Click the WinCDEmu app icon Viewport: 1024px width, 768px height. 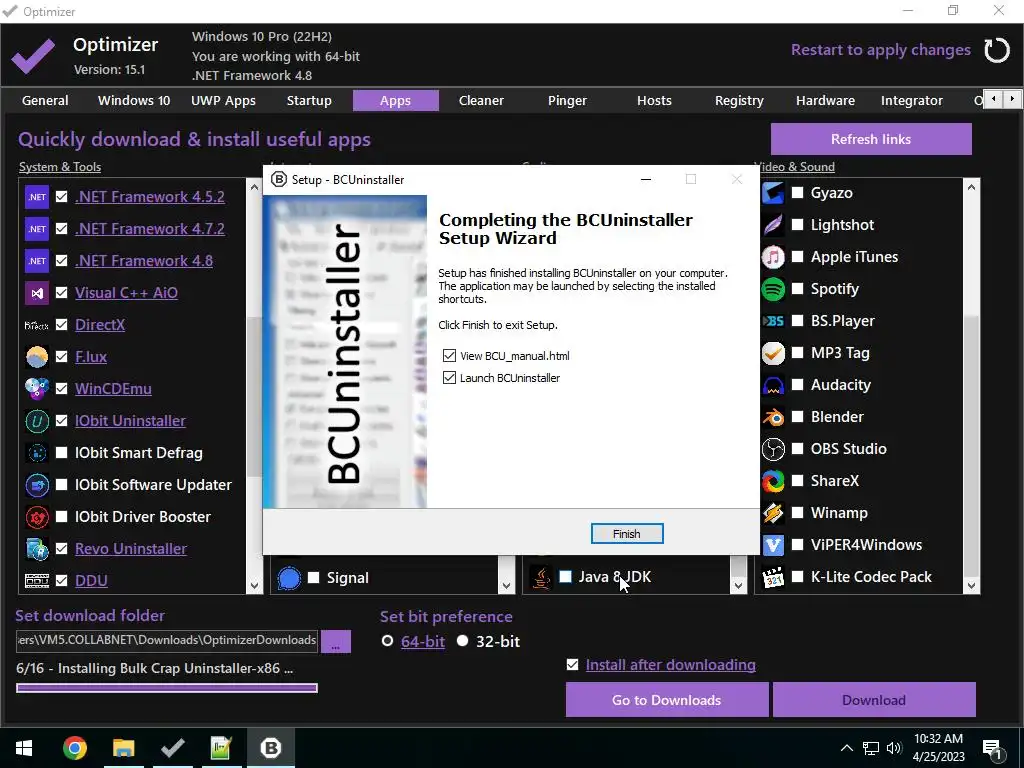(x=37, y=389)
